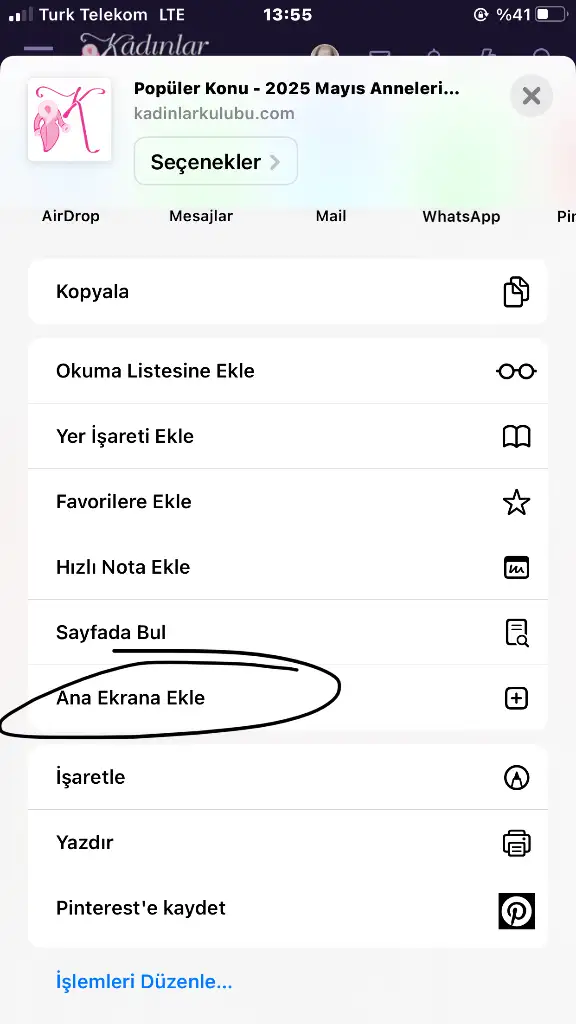Screen dimensions: 576x1024
Task: Open the Seçenekler options chevron button
Action: pos(216,161)
